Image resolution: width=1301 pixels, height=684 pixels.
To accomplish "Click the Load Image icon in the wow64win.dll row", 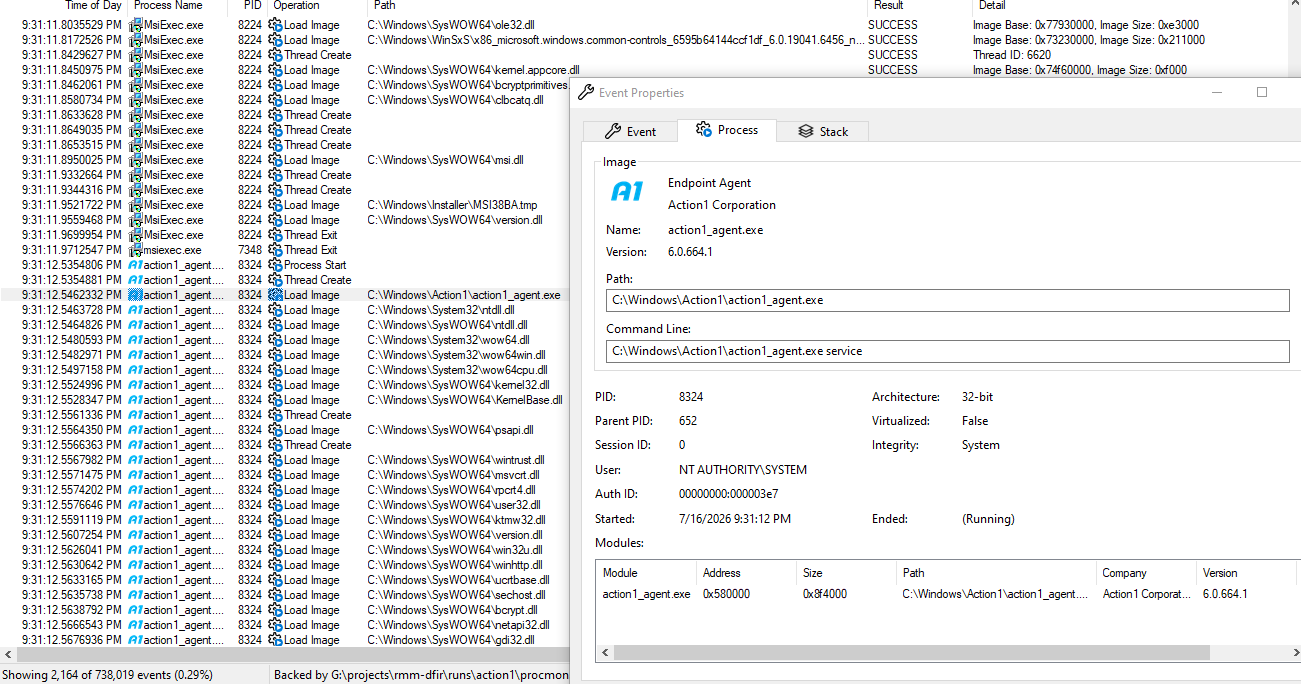I will [x=275, y=355].
